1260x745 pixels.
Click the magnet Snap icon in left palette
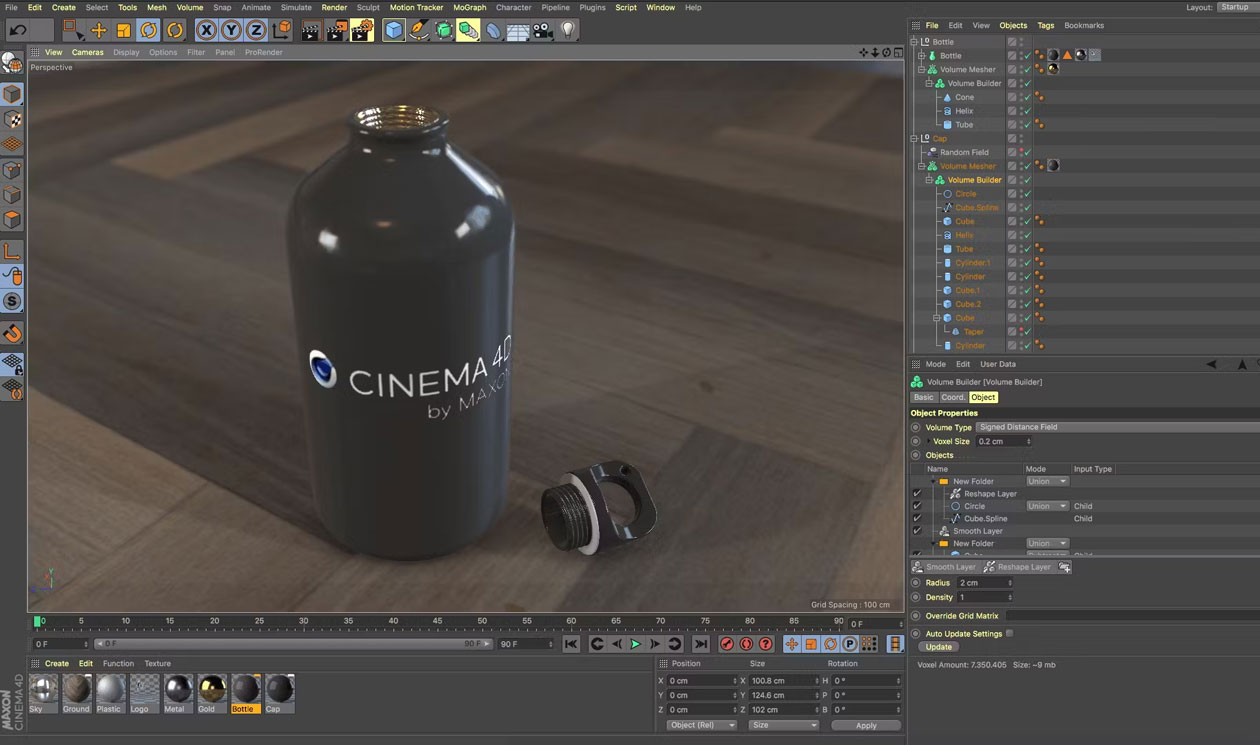coord(12,333)
